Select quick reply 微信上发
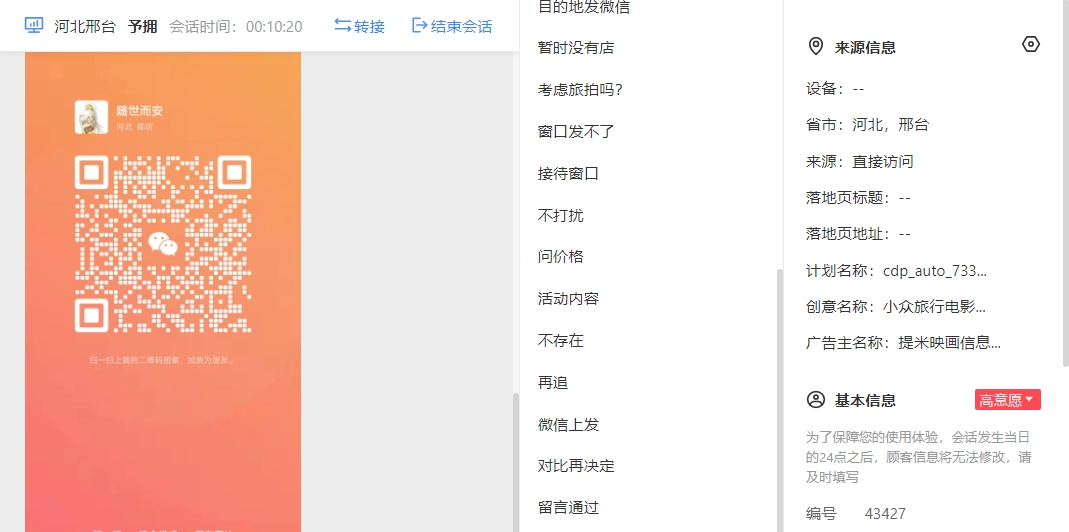Viewport: 1069px width, 532px height. (x=568, y=425)
